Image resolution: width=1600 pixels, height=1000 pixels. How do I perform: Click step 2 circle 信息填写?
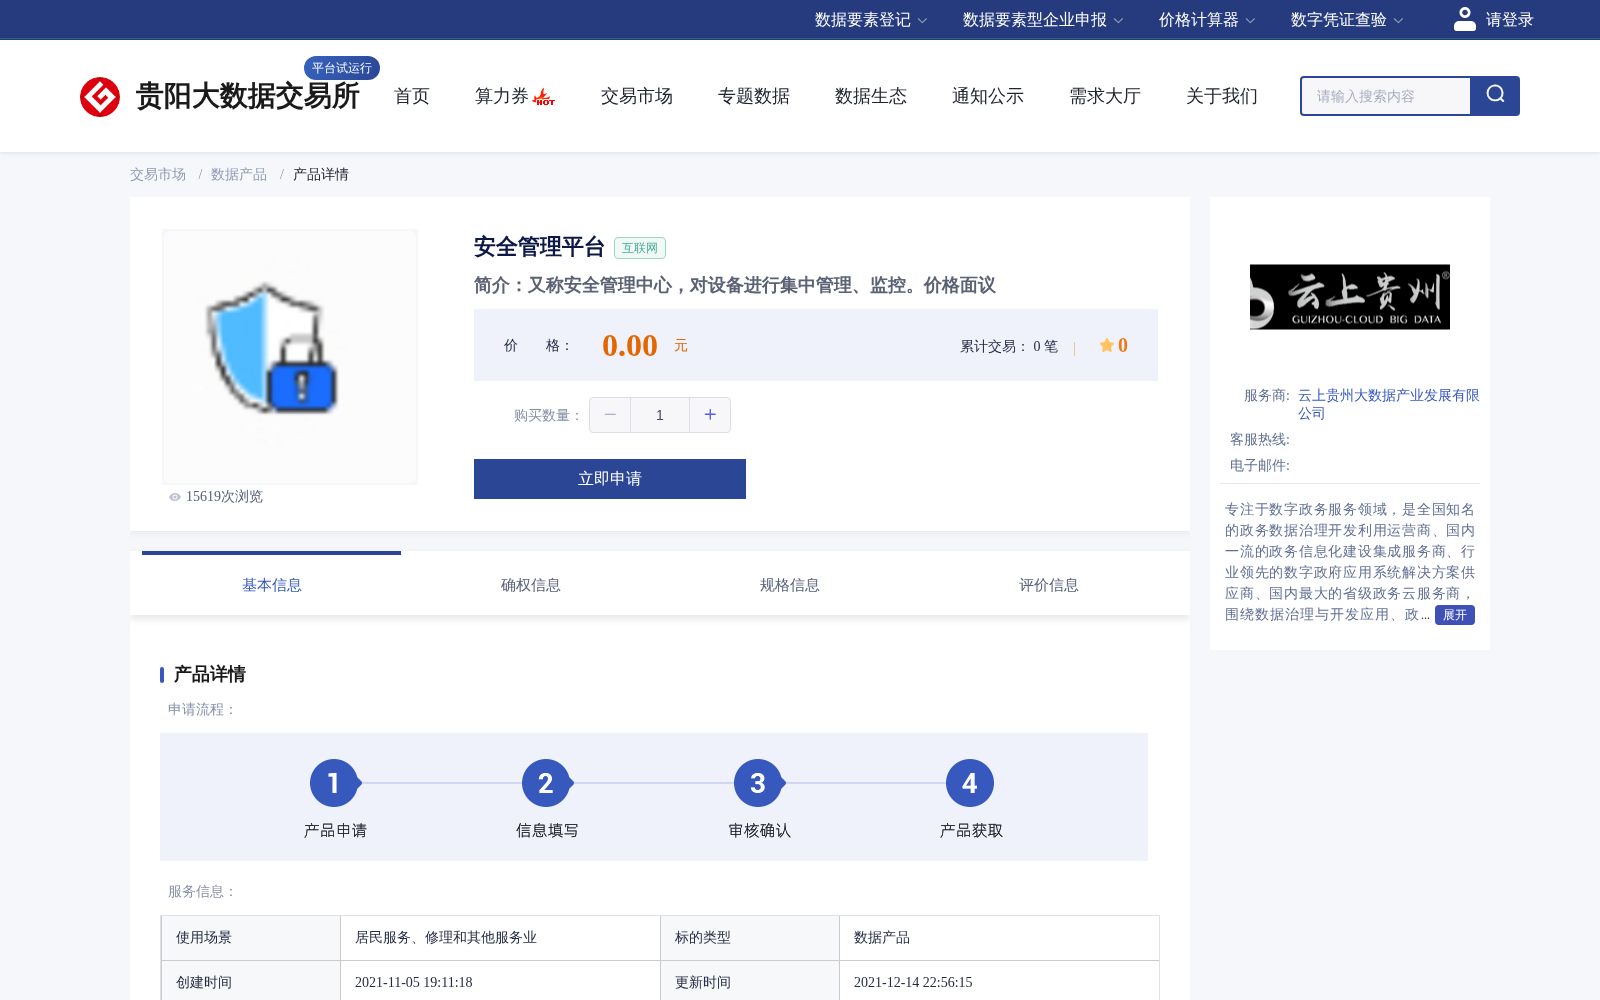coord(546,783)
